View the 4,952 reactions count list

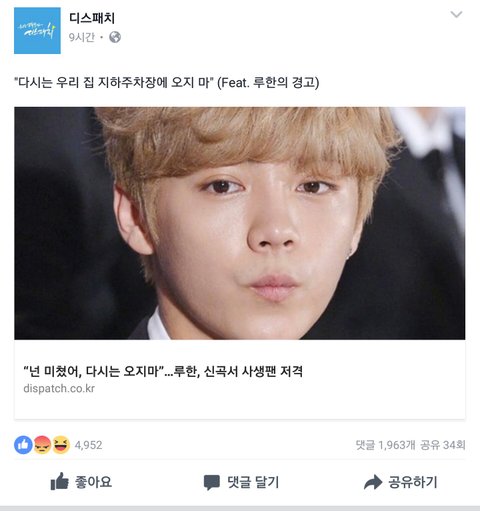[x=88, y=445]
